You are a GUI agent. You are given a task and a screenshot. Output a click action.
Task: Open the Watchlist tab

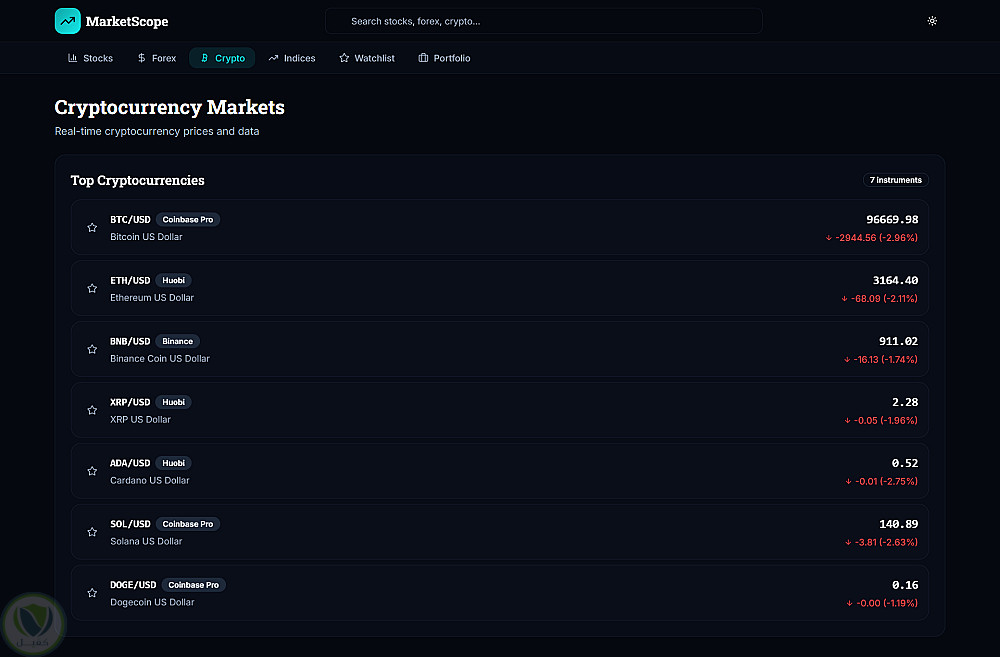point(367,58)
